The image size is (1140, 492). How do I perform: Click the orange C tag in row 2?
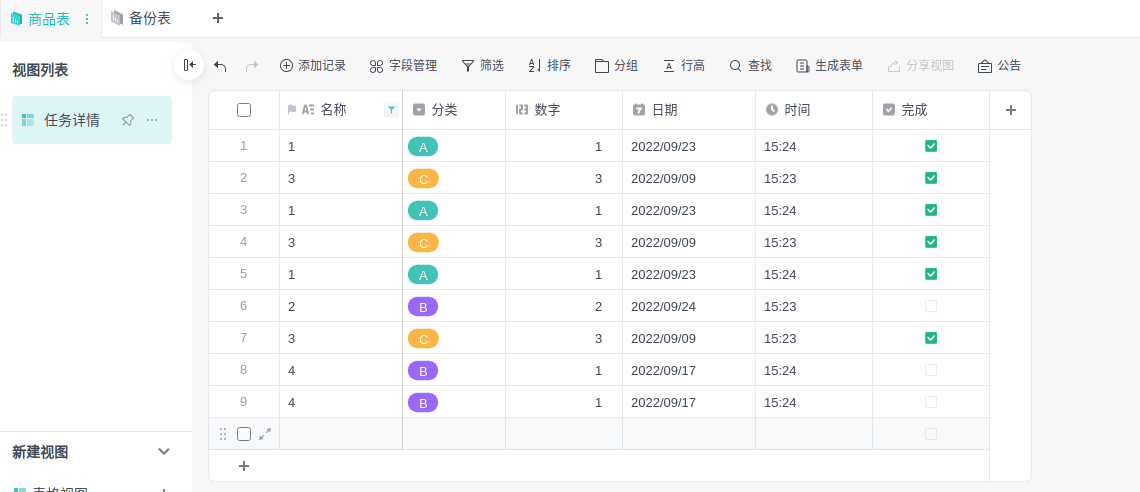pyautogui.click(x=423, y=179)
